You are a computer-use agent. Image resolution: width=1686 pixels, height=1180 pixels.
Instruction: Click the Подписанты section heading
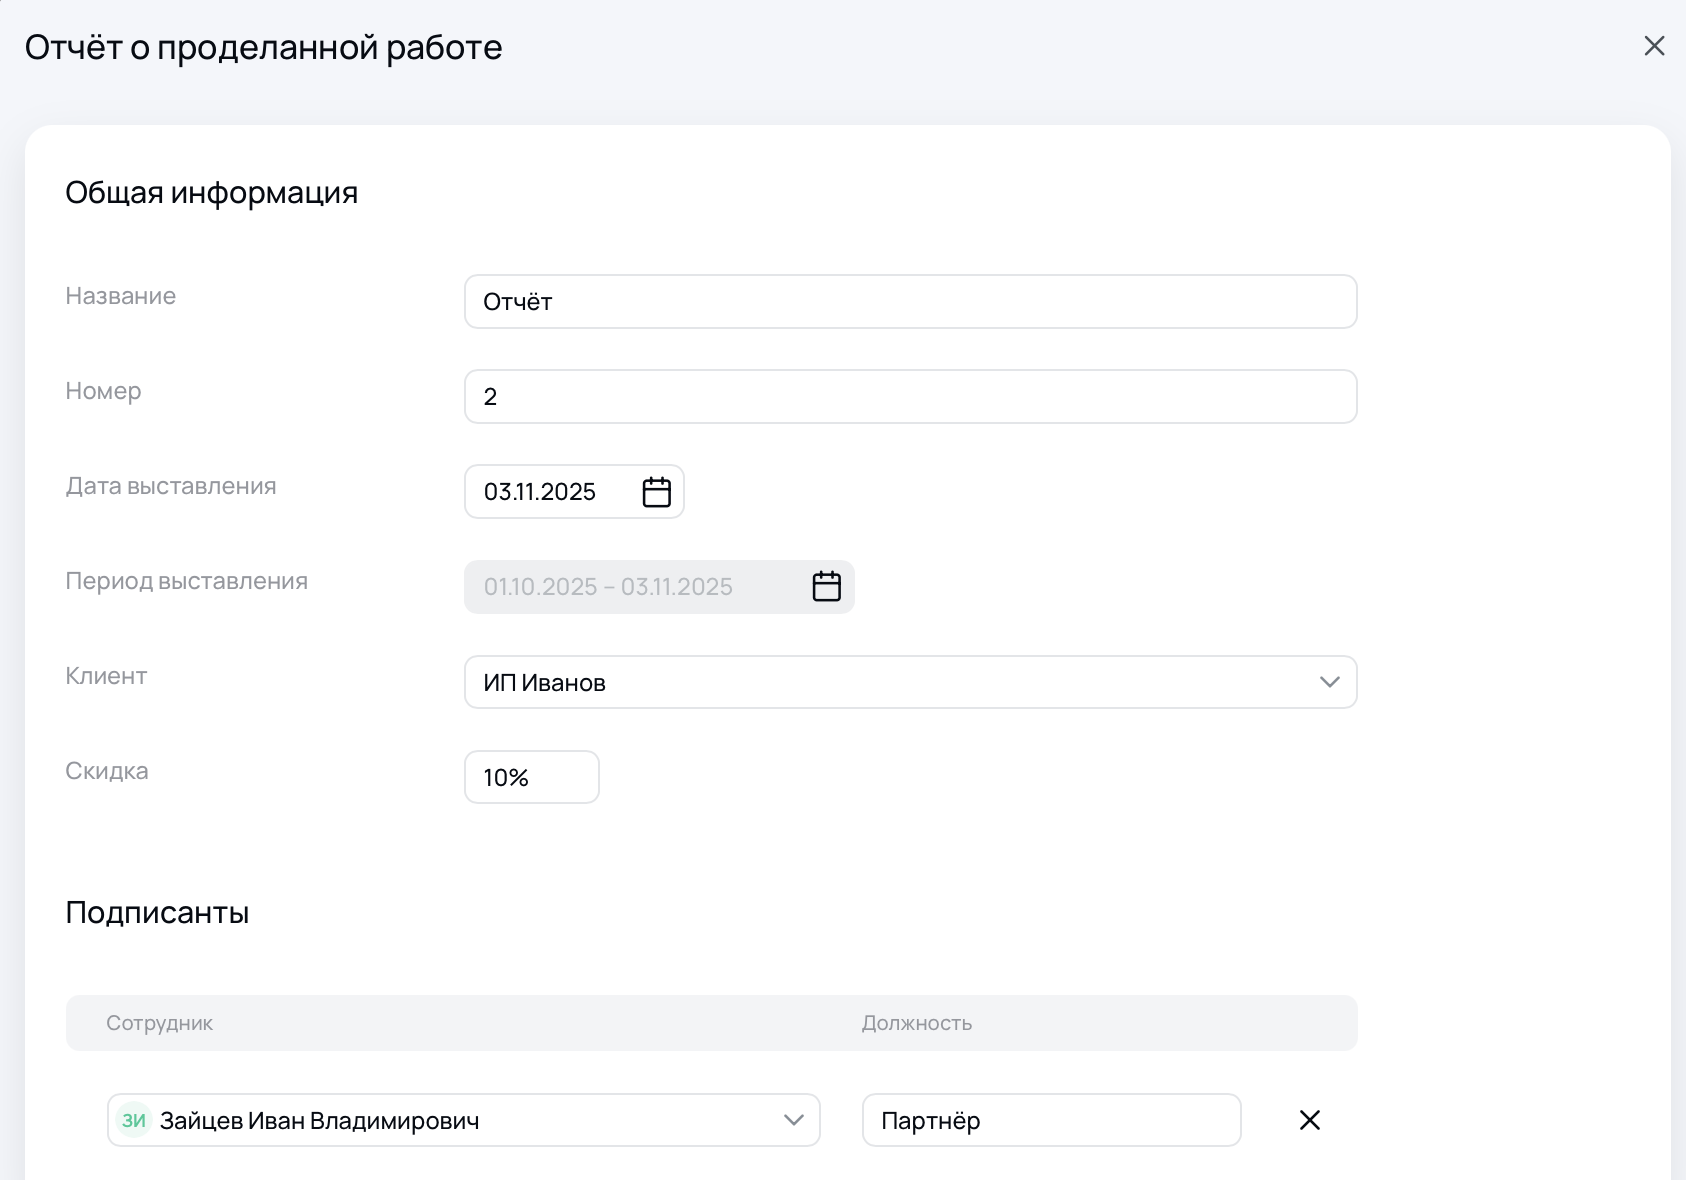tap(157, 913)
